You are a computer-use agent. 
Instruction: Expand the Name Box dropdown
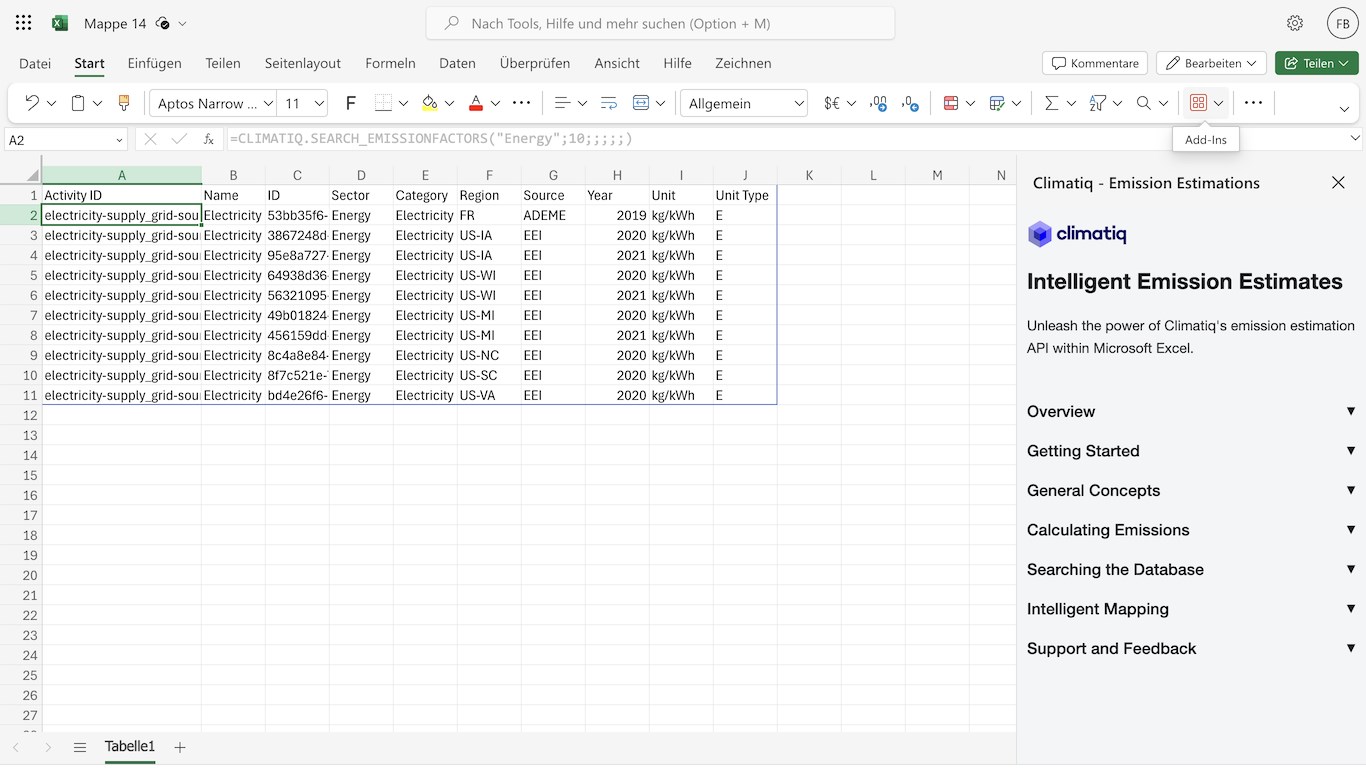click(119, 140)
